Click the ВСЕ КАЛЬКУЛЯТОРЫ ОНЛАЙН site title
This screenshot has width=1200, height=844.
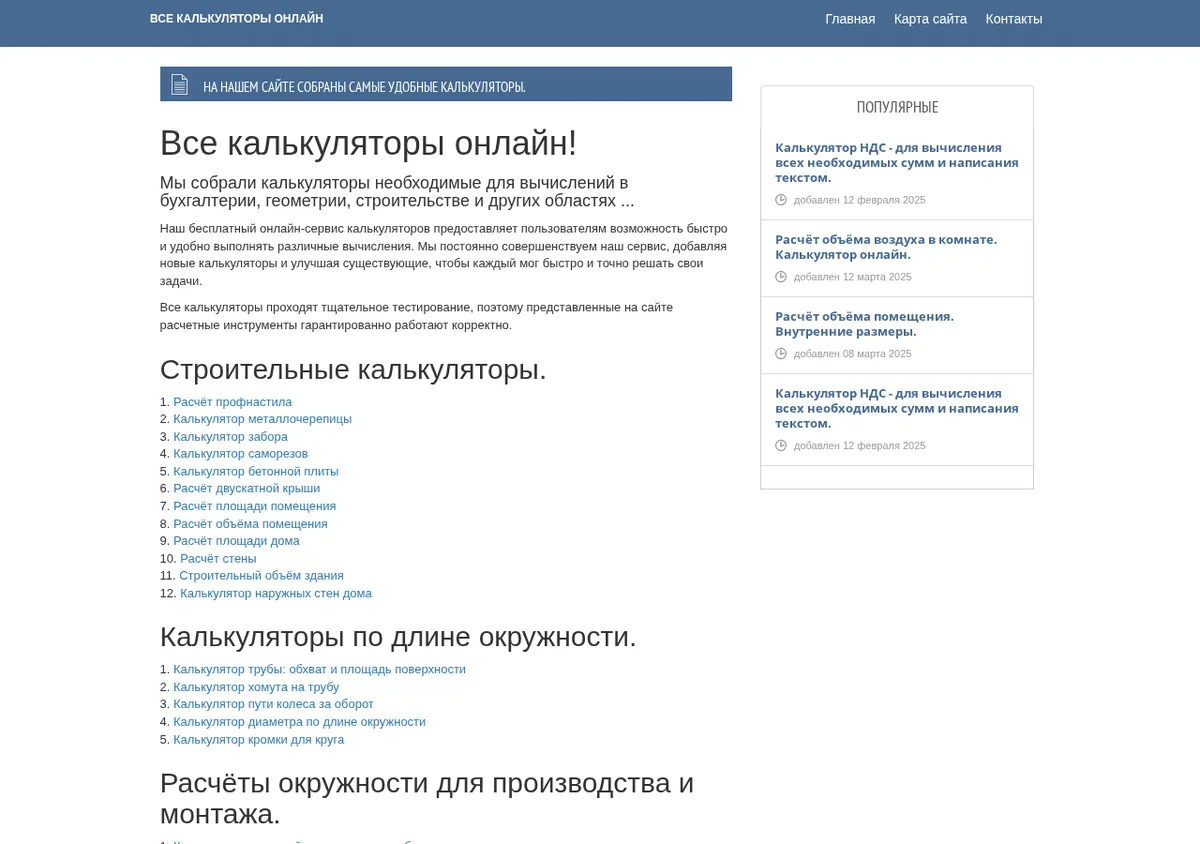[x=237, y=19]
